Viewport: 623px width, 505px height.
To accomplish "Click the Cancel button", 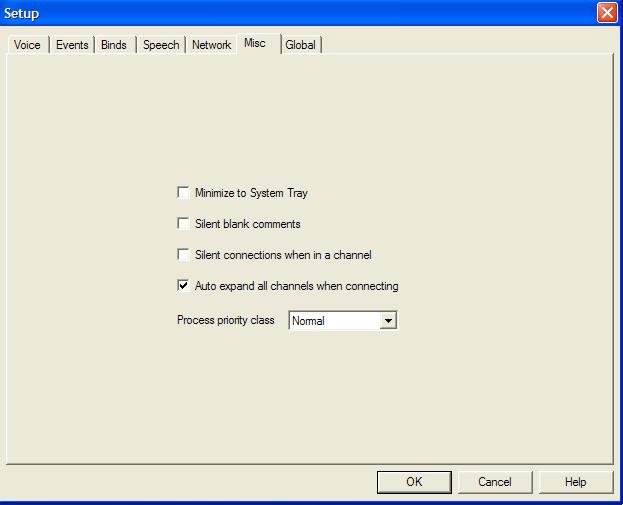I will click(x=494, y=482).
